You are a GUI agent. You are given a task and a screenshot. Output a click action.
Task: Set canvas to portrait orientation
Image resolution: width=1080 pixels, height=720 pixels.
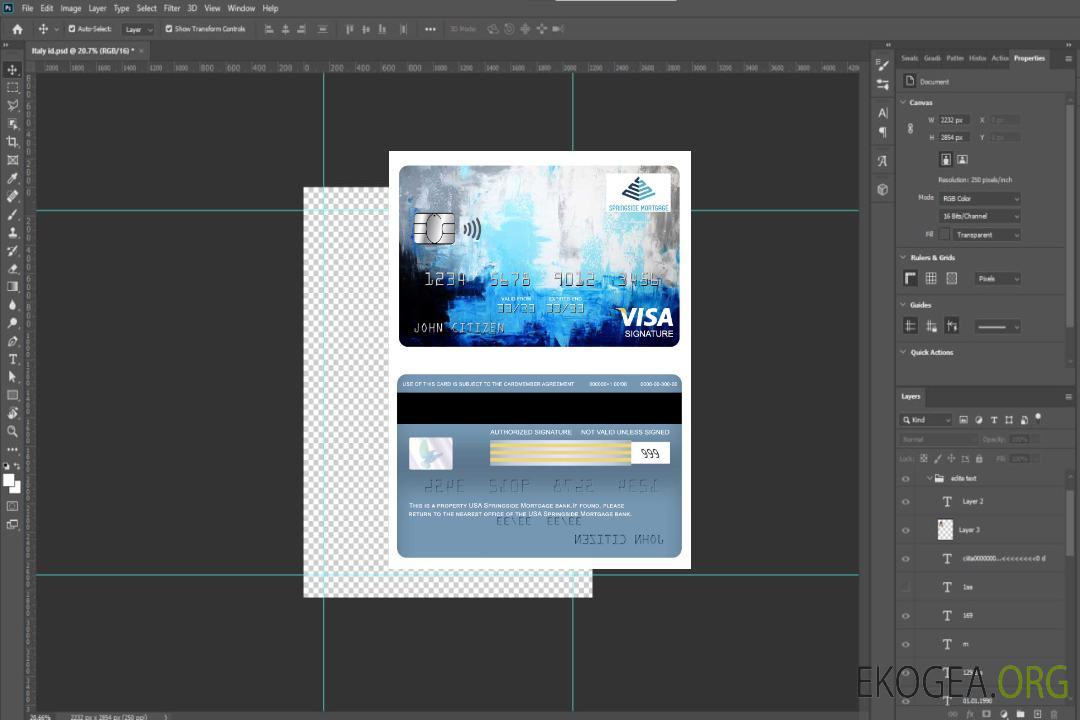[x=946, y=160]
